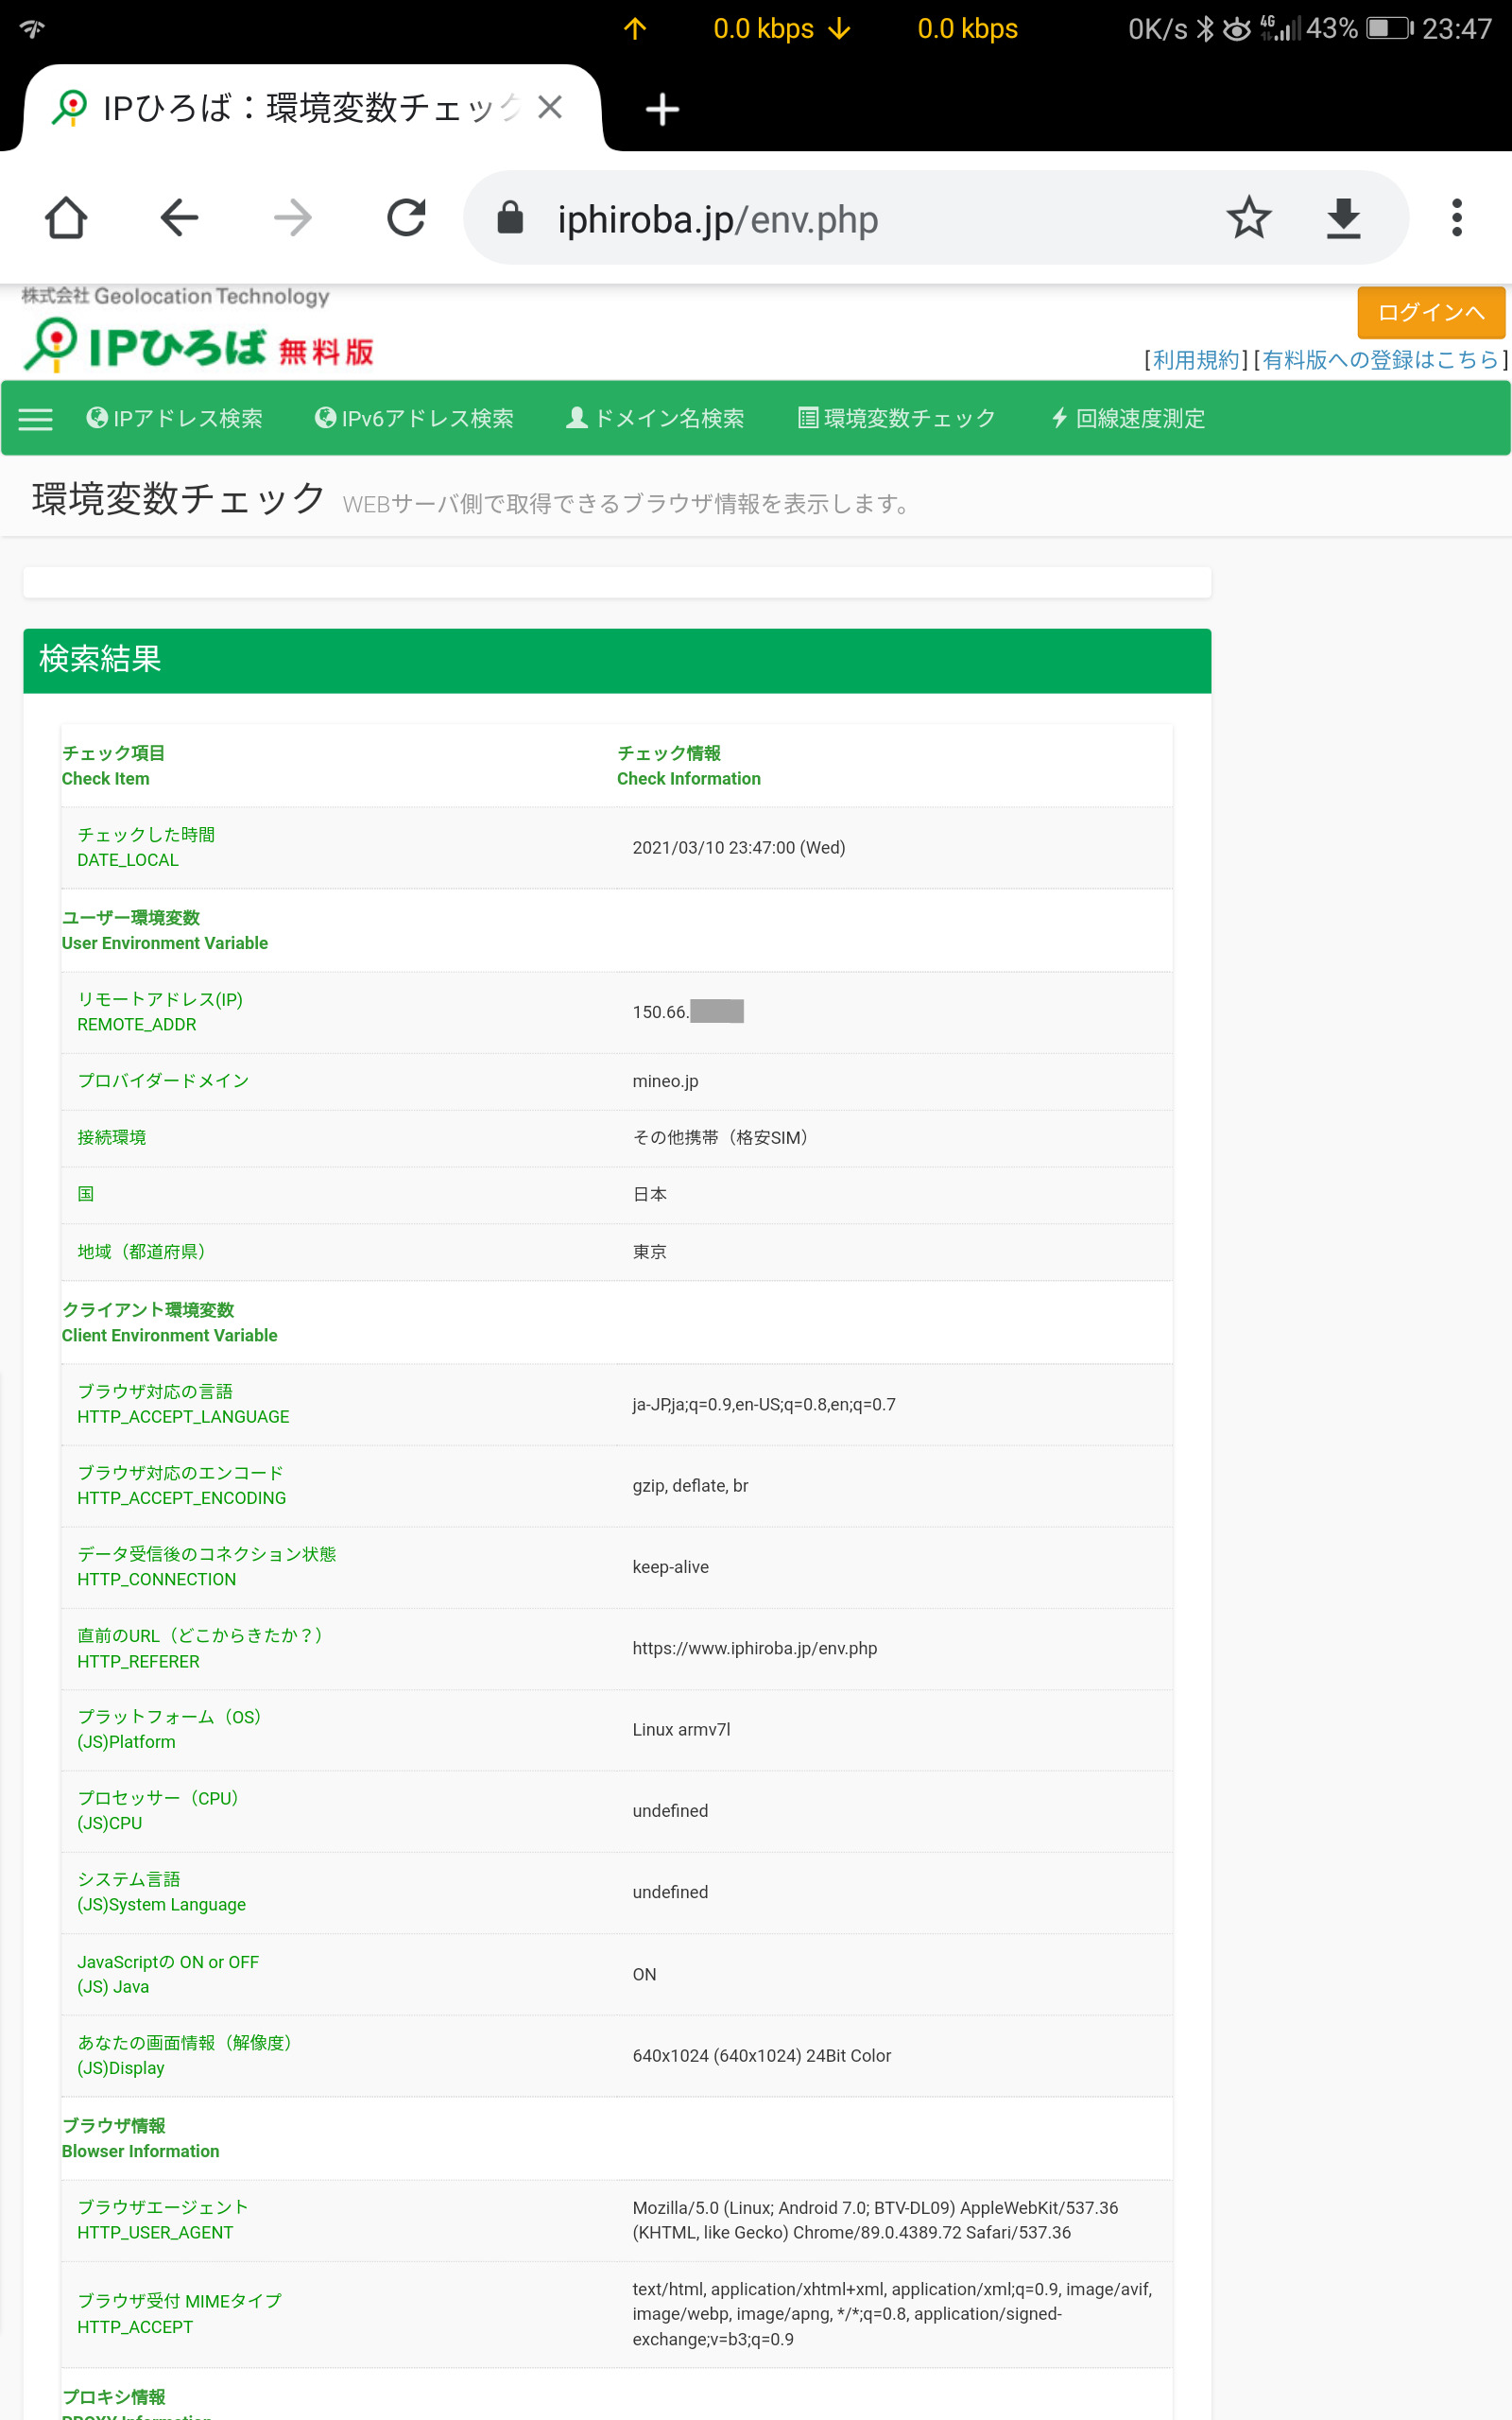Viewport: 1512px width, 2420px height.
Task: Follow the 有料版への登録はこちら link
Action: (x=1380, y=360)
